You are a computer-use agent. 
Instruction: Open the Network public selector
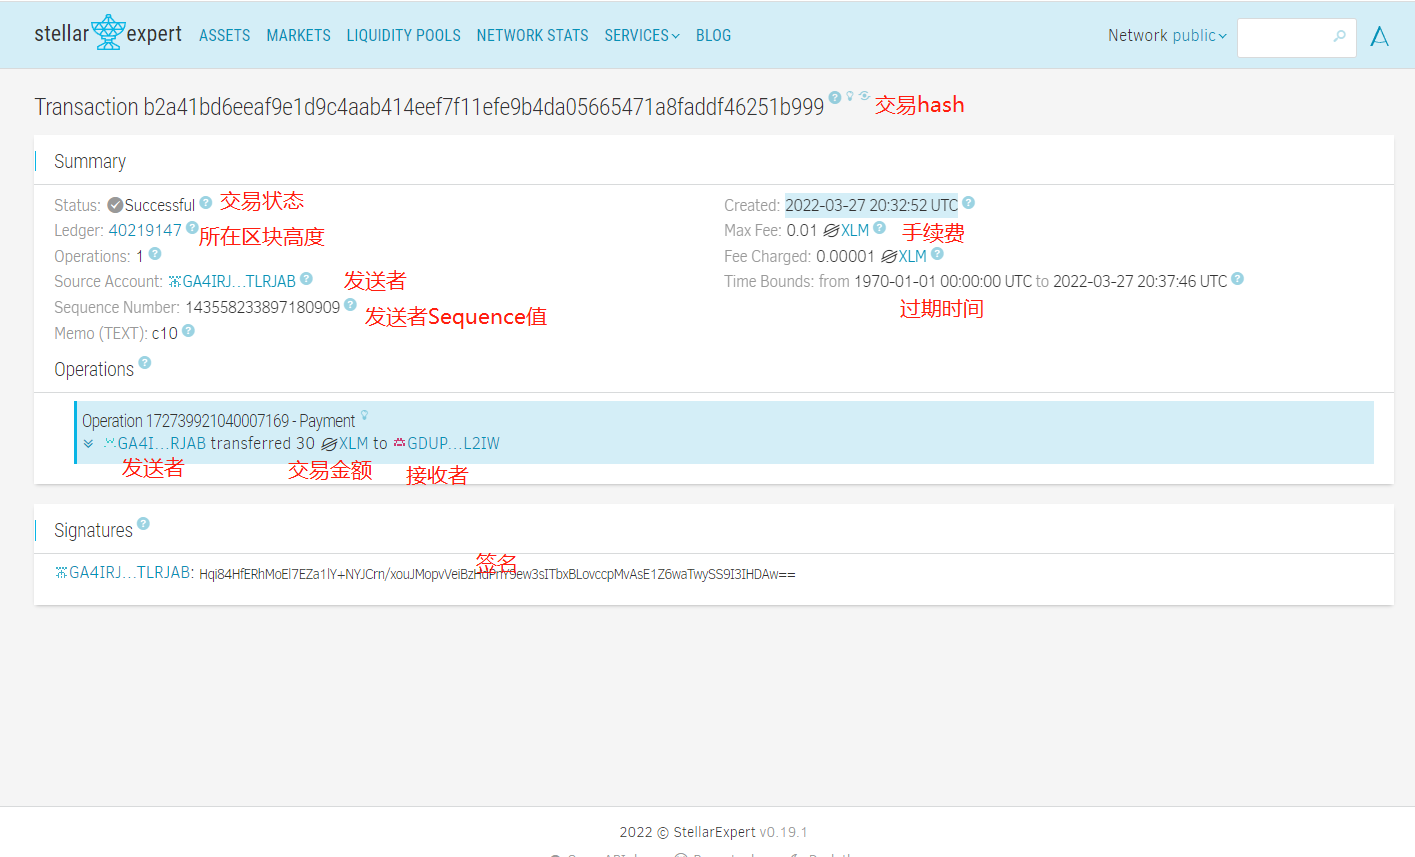coord(1166,36)
